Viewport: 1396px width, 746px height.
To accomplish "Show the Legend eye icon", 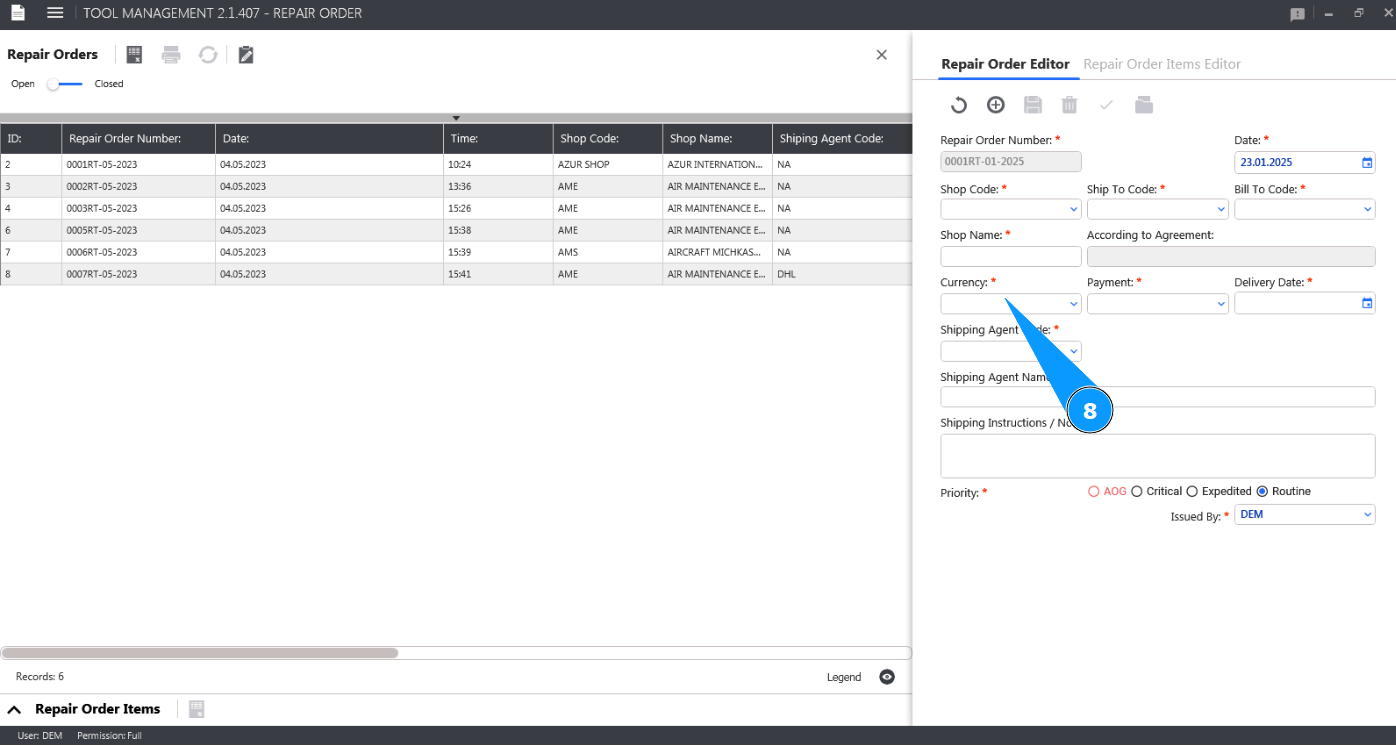I will click(x=887, y=677).
